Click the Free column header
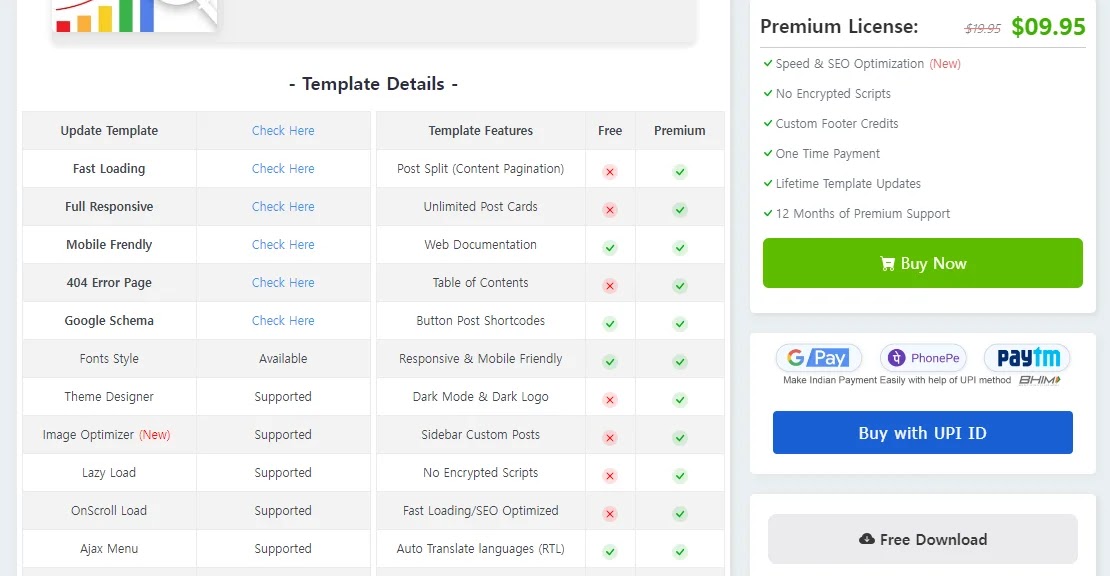This screenshot has width=1110, height=576. (x=610, y=130)
